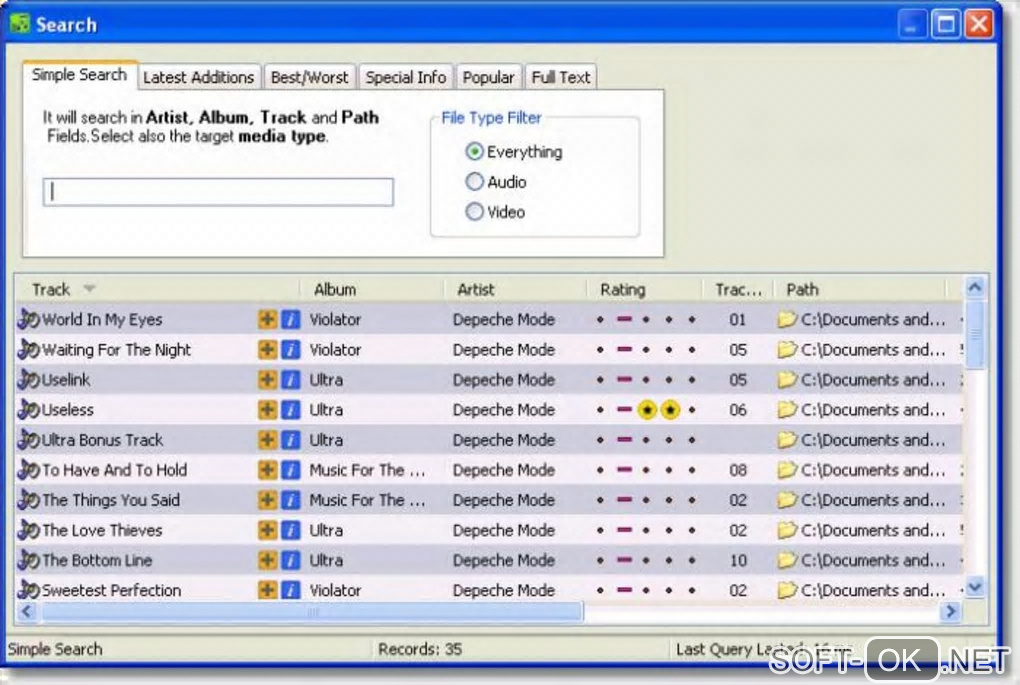Click the plus icon for Ultra Bonus Track
The width and height of the screenshot is (1020, 685).
pos(267,440)
